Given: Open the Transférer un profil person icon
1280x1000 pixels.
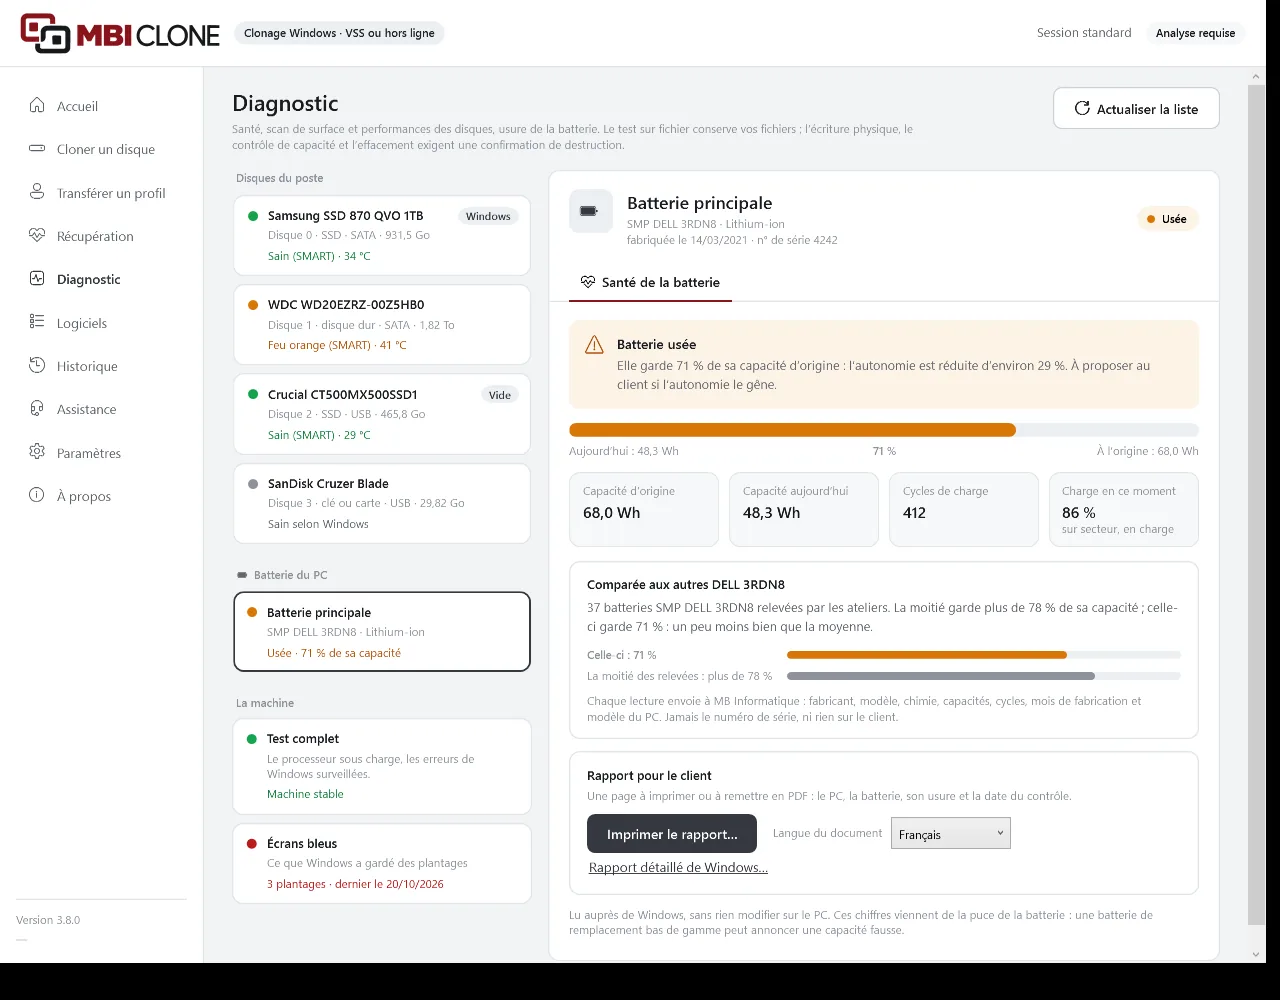Looking at the screenshot, I should click(x=37, y=192).
